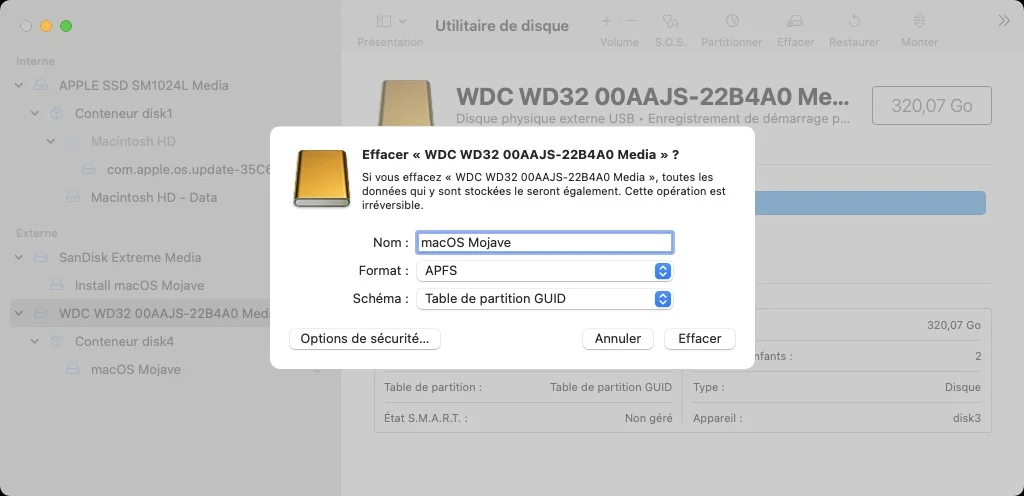Click the disk icon beside SanDisk Extreme Media
The width and height of the screenshot is (1024, 496).
[x=41, y=257]
